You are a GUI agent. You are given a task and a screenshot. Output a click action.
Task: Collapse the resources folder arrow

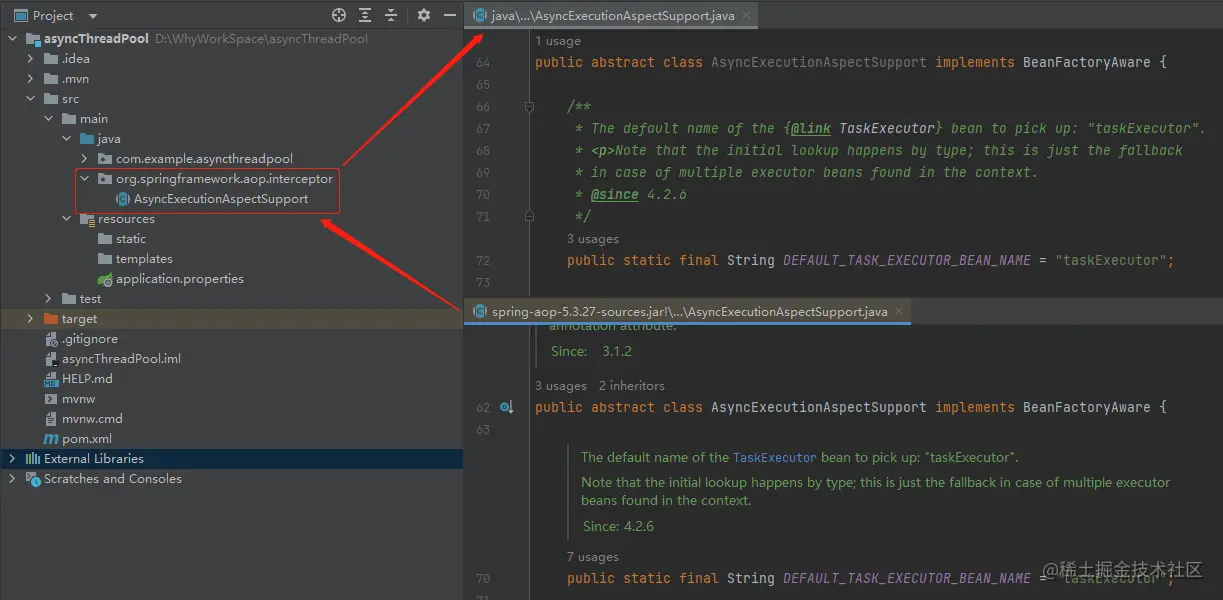pyautogui.click(x=67, y=219)
